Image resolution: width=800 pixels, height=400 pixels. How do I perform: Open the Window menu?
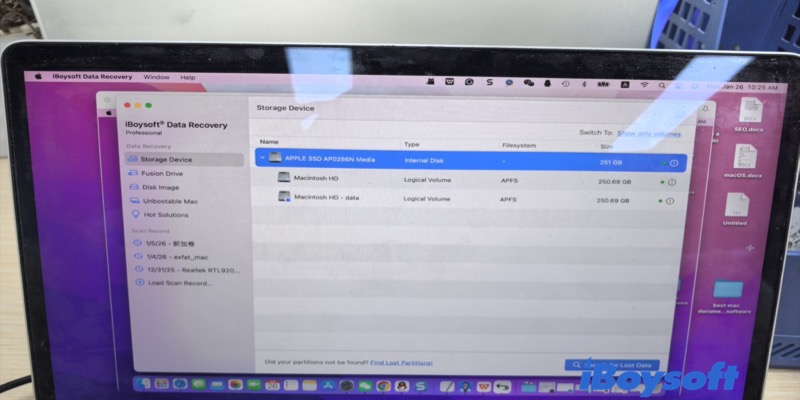pos(156,78)
